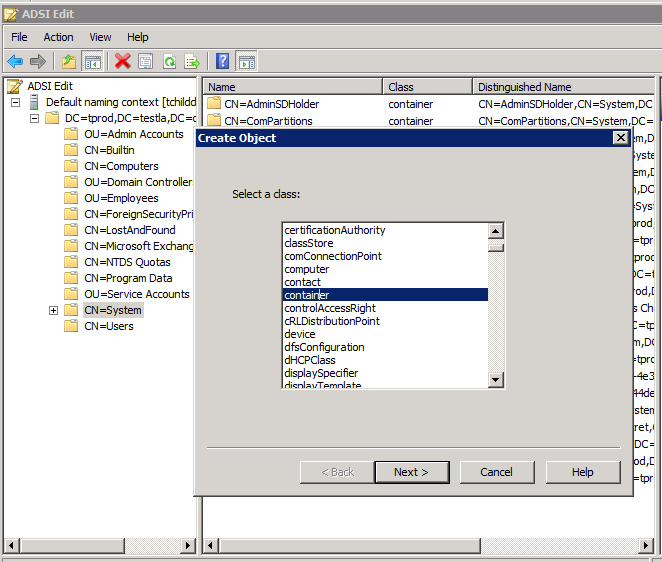Screen dimensions: 662x562
Task: Click the Refresh toolbar icon
Action: pos(169,62)
